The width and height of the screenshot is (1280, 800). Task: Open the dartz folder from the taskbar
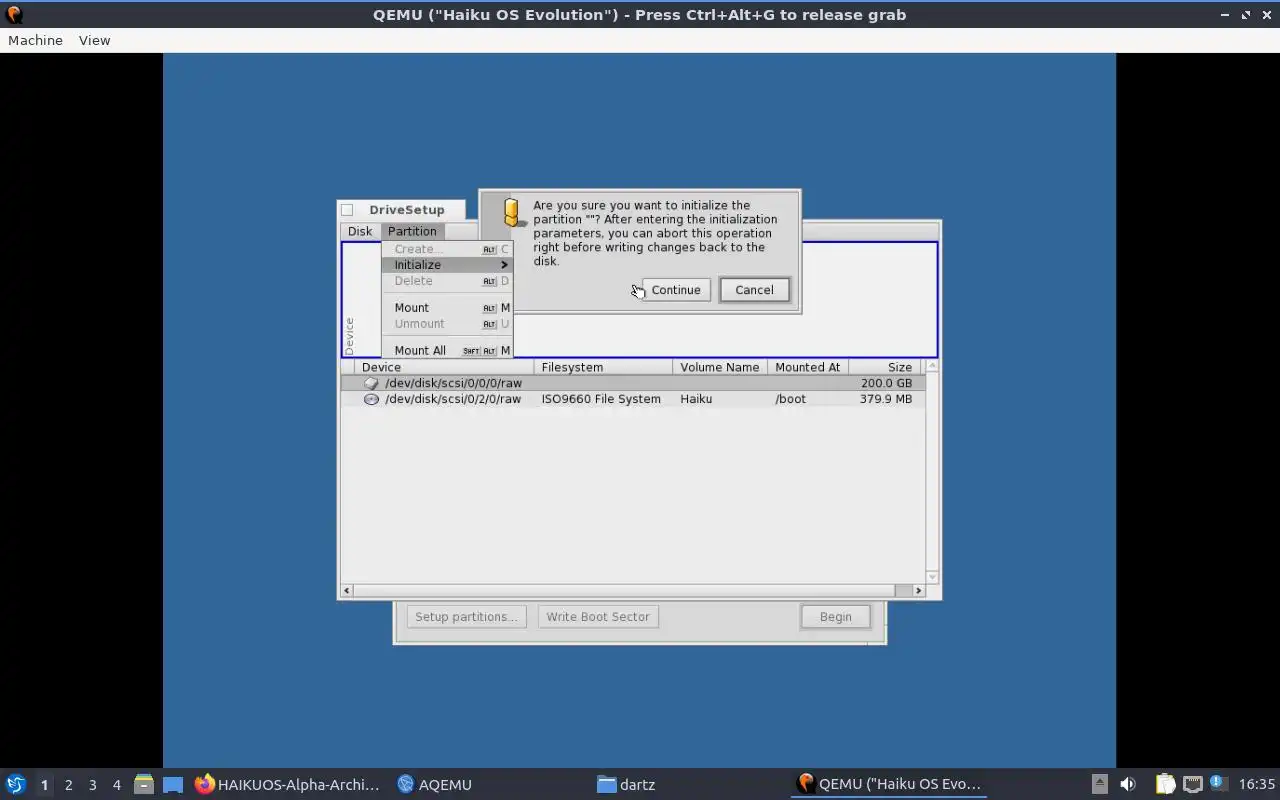[x=626, y=784]
